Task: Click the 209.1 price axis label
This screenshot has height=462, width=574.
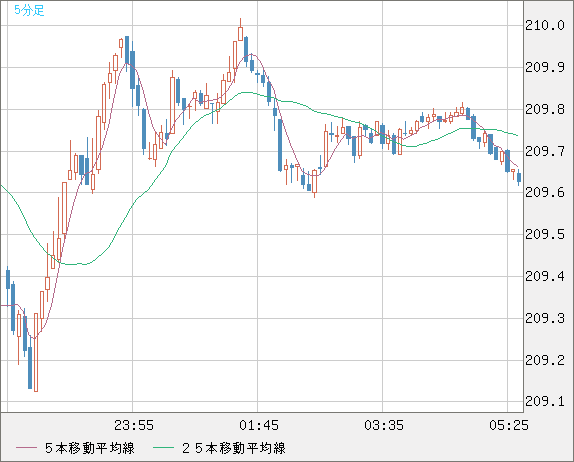Action: 545,402
